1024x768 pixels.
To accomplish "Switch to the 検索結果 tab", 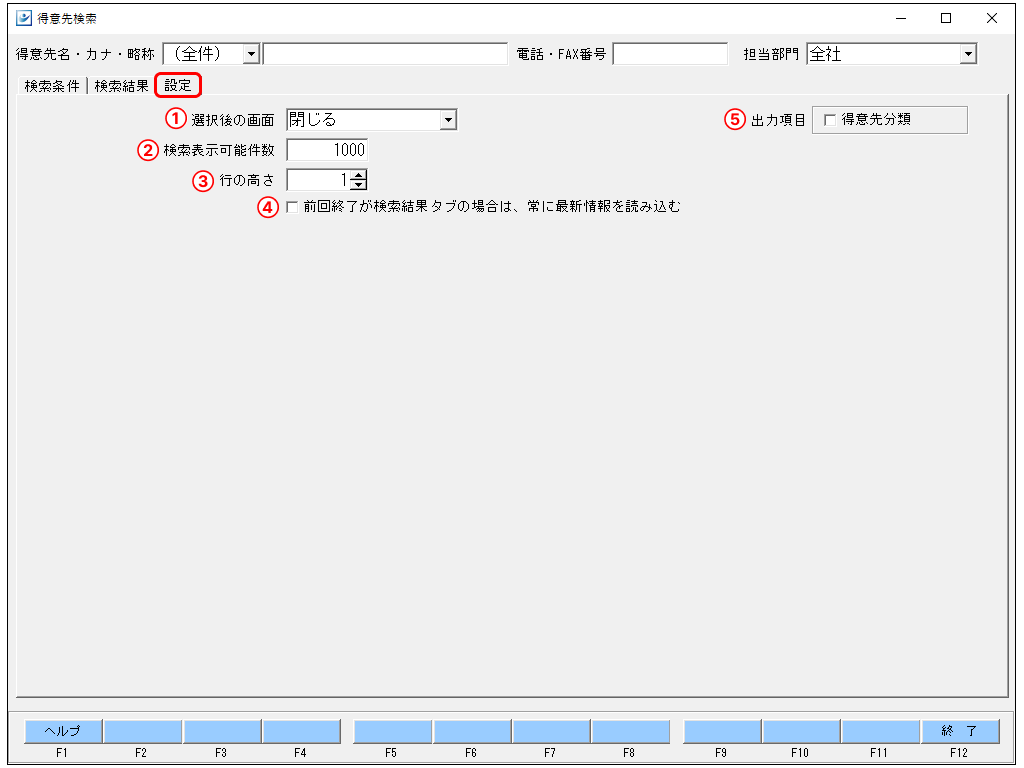I will [x=121, y=86].
